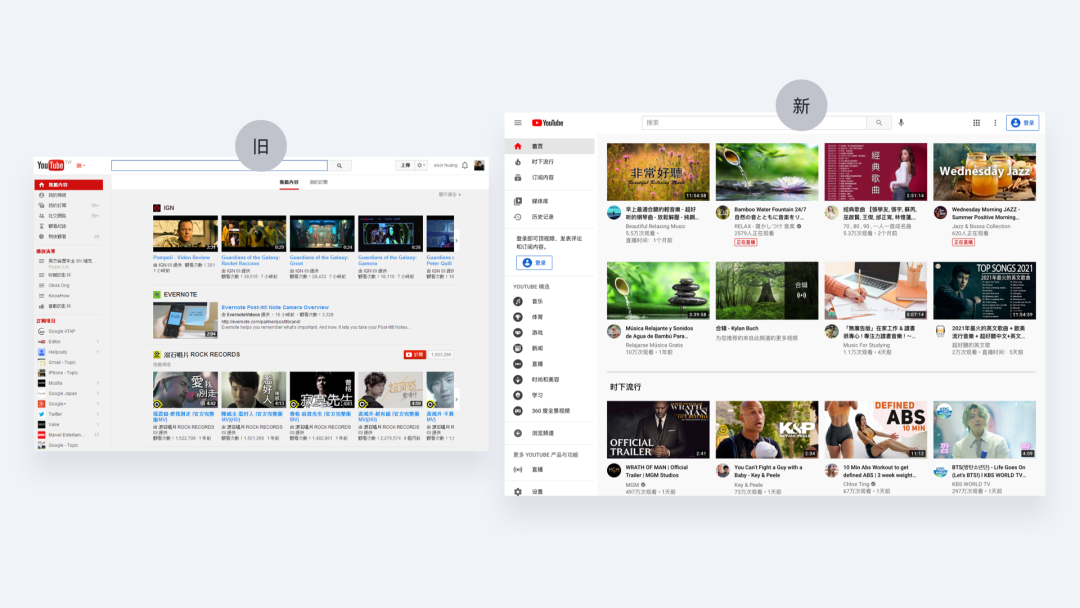Switch to the second tab in old YouTube
1080x608 pixels.
[x=318, y=182]
